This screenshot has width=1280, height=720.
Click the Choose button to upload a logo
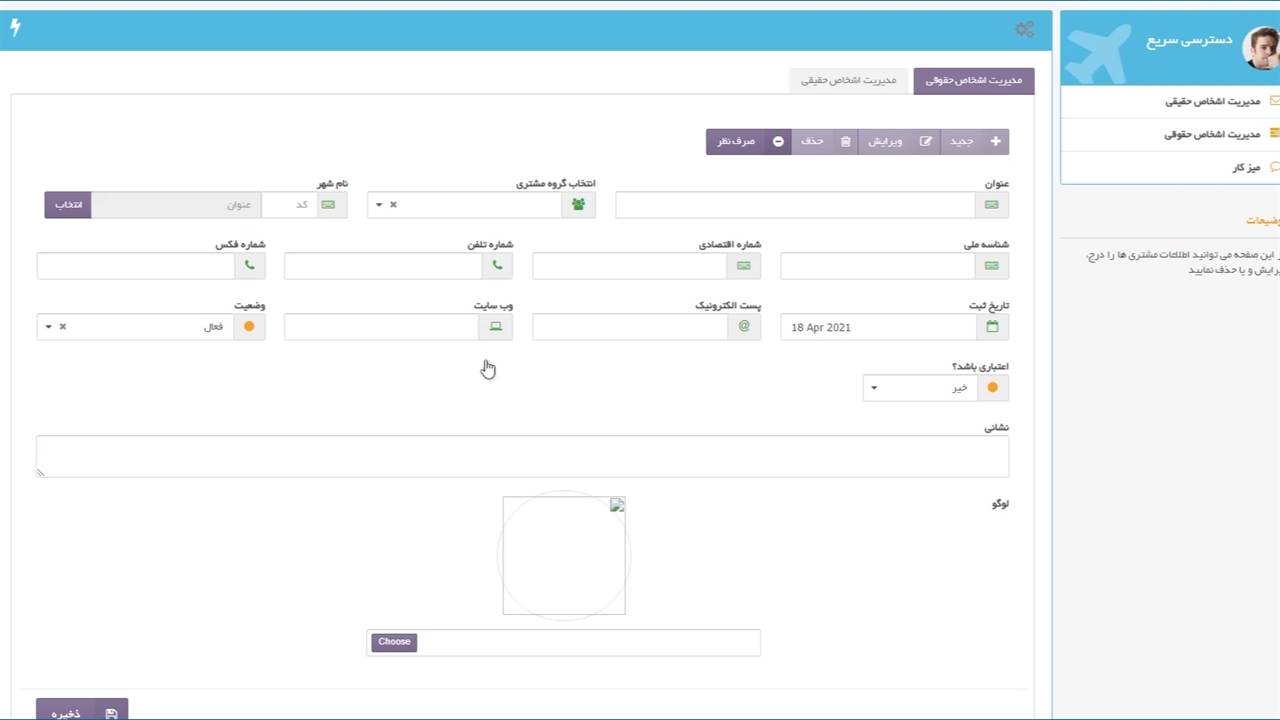[x=394, y=642]
